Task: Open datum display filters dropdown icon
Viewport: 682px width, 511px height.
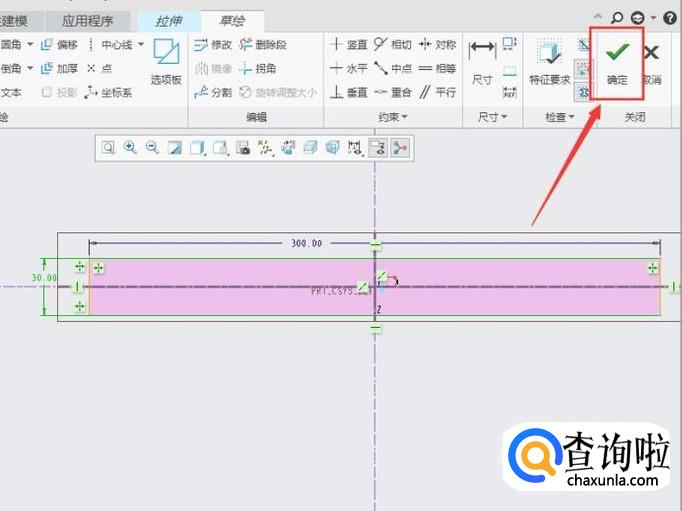Action: [265, 148]
